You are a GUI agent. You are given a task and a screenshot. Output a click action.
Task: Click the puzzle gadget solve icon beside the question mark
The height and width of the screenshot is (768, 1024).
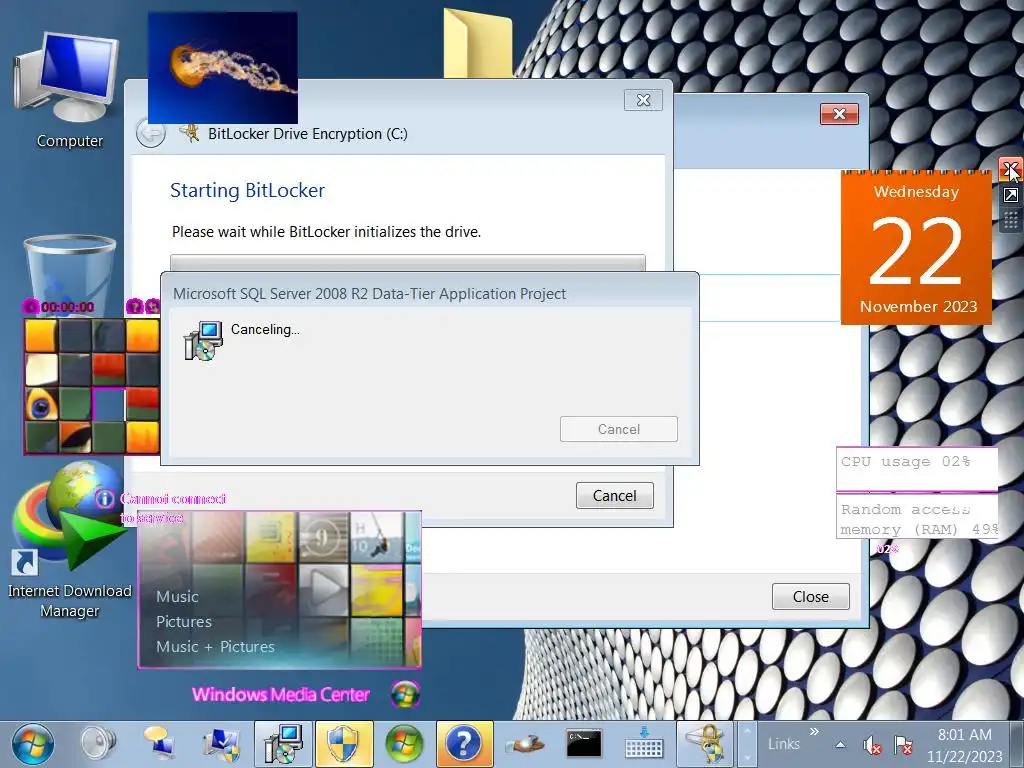152,306
